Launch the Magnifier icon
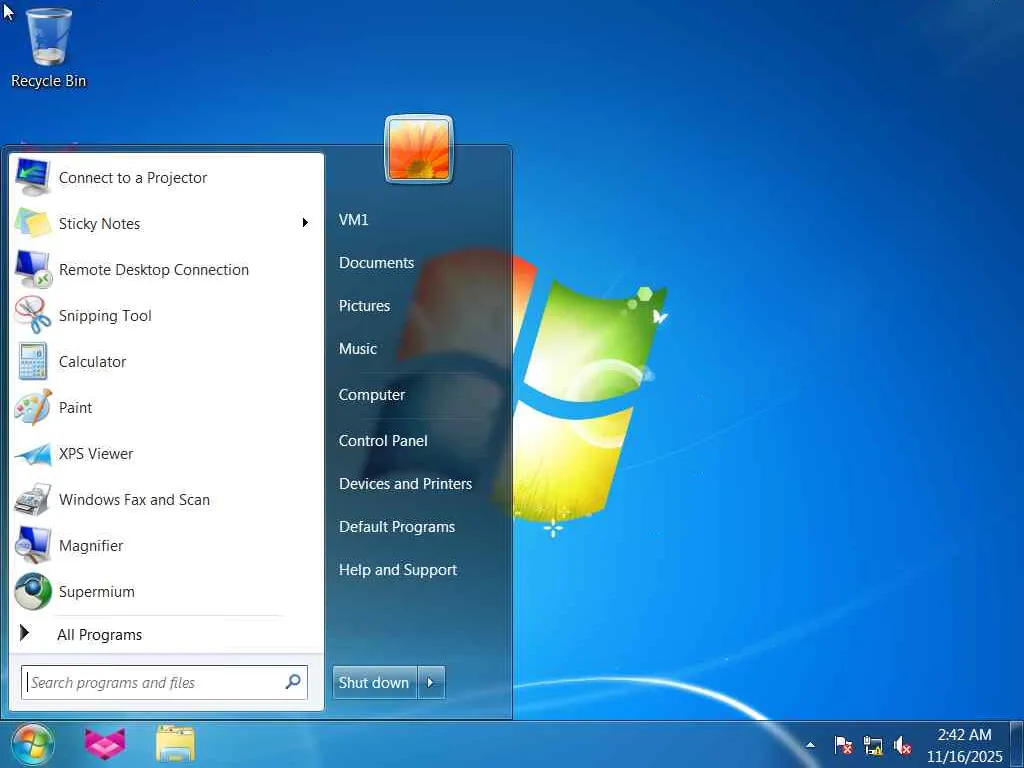The width and height of the screenshot is (1024, 768). (33, 545)
